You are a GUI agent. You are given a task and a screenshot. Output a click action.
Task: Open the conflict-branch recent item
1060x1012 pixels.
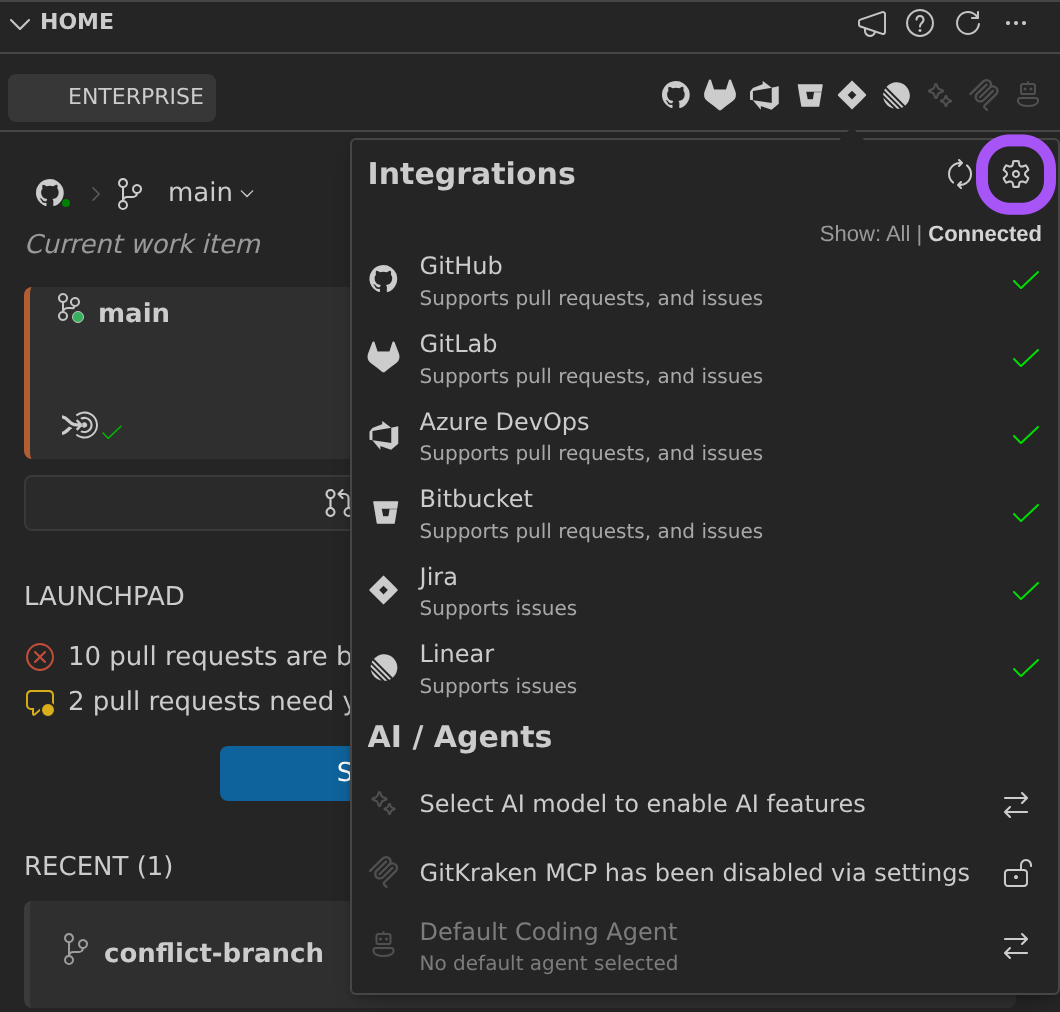click(x=188, y=953)
